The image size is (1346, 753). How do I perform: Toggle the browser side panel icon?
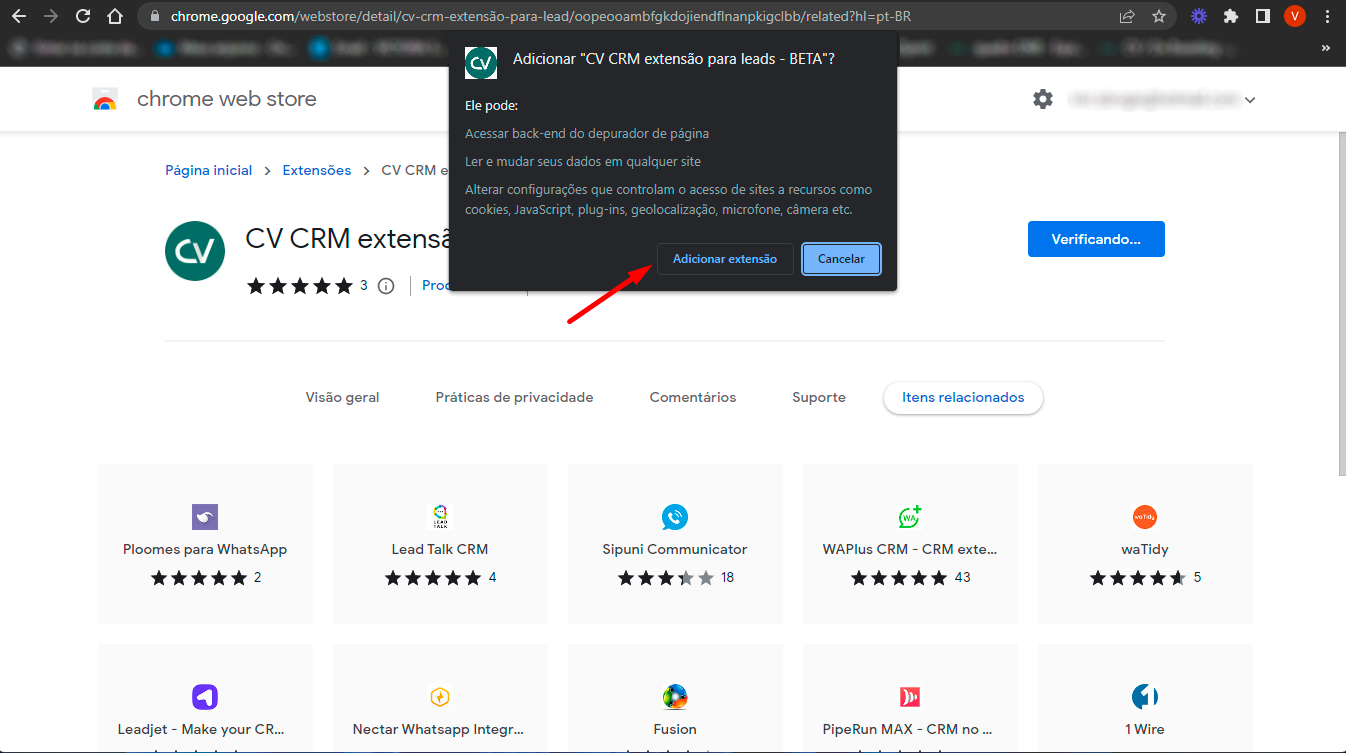[x=1263, y=16]
